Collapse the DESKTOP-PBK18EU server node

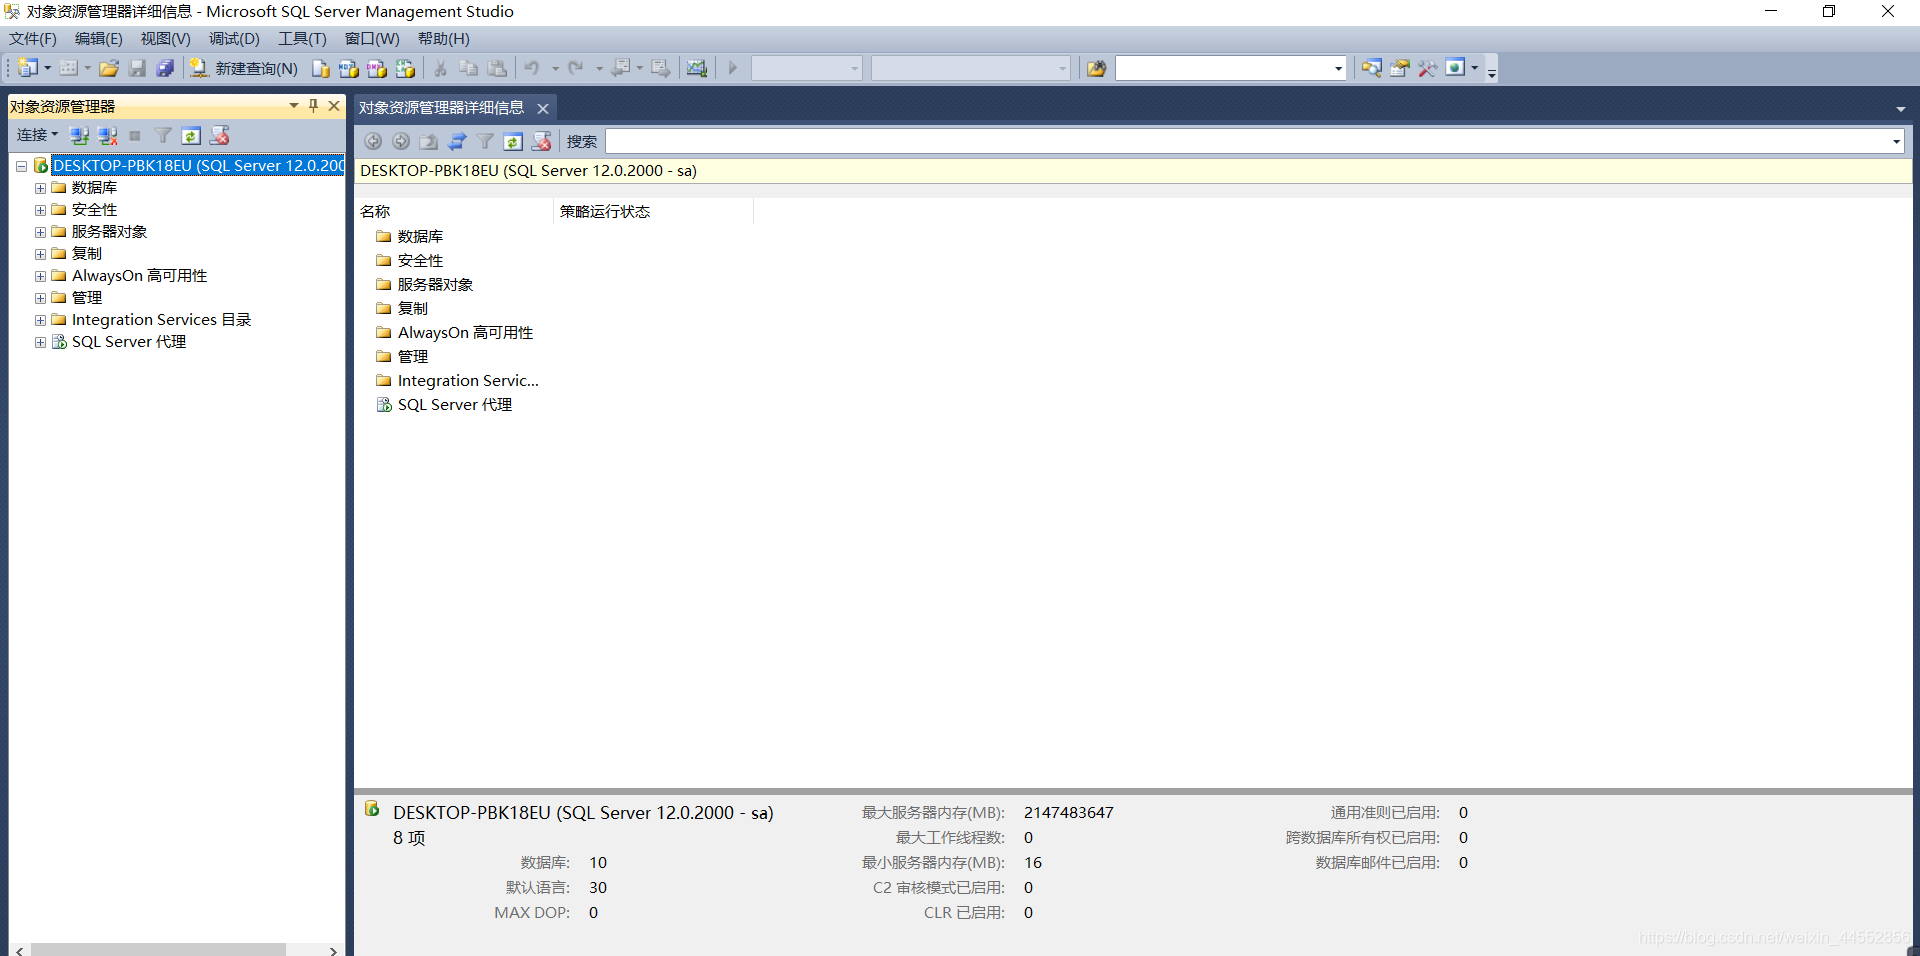click(x=21, y=166)
